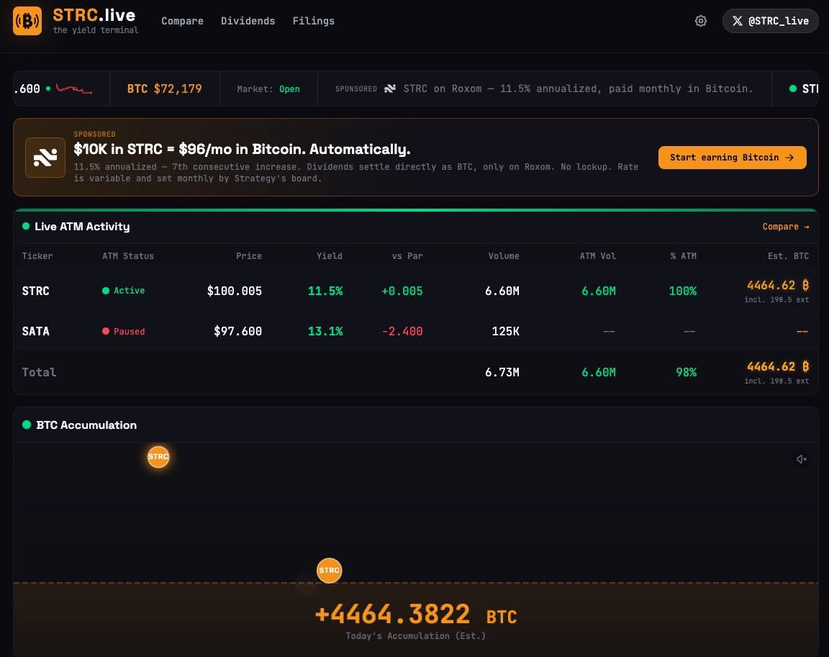Open the Dividends menu item
The width and height of the screenshot is (829, 657).
(248, 21)
